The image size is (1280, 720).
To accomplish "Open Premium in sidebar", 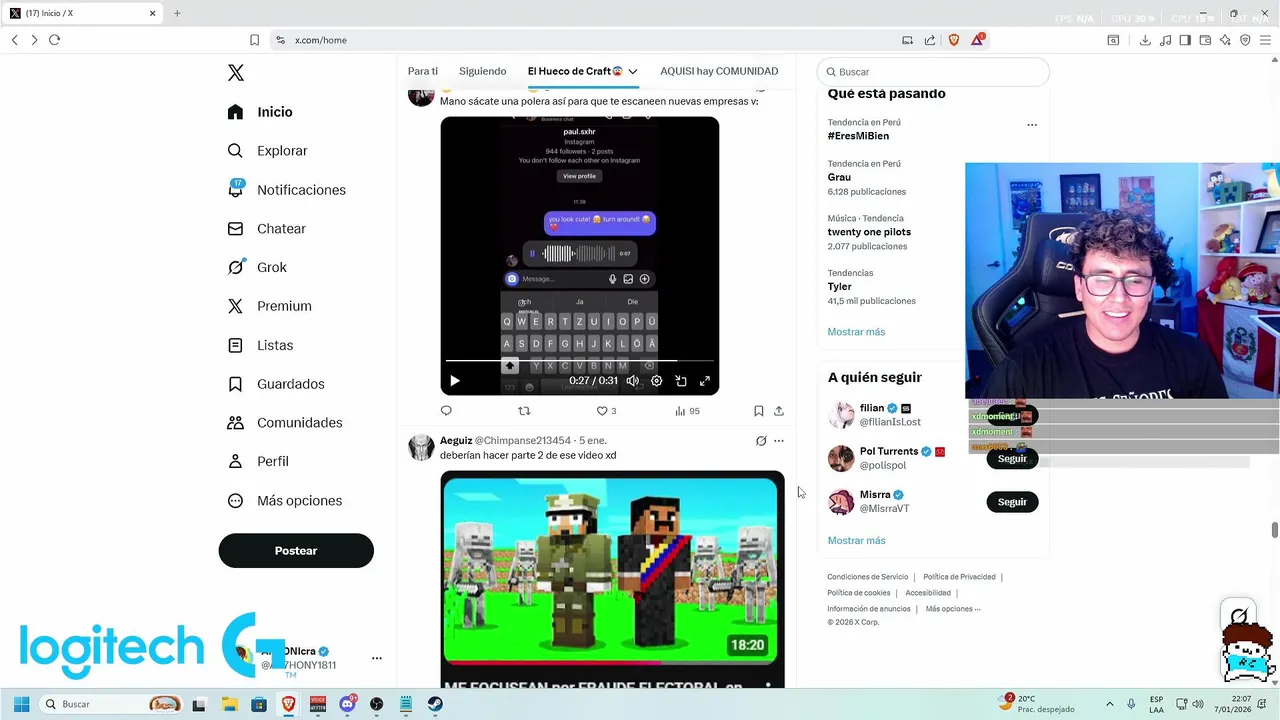I will (x=269, y=306).
